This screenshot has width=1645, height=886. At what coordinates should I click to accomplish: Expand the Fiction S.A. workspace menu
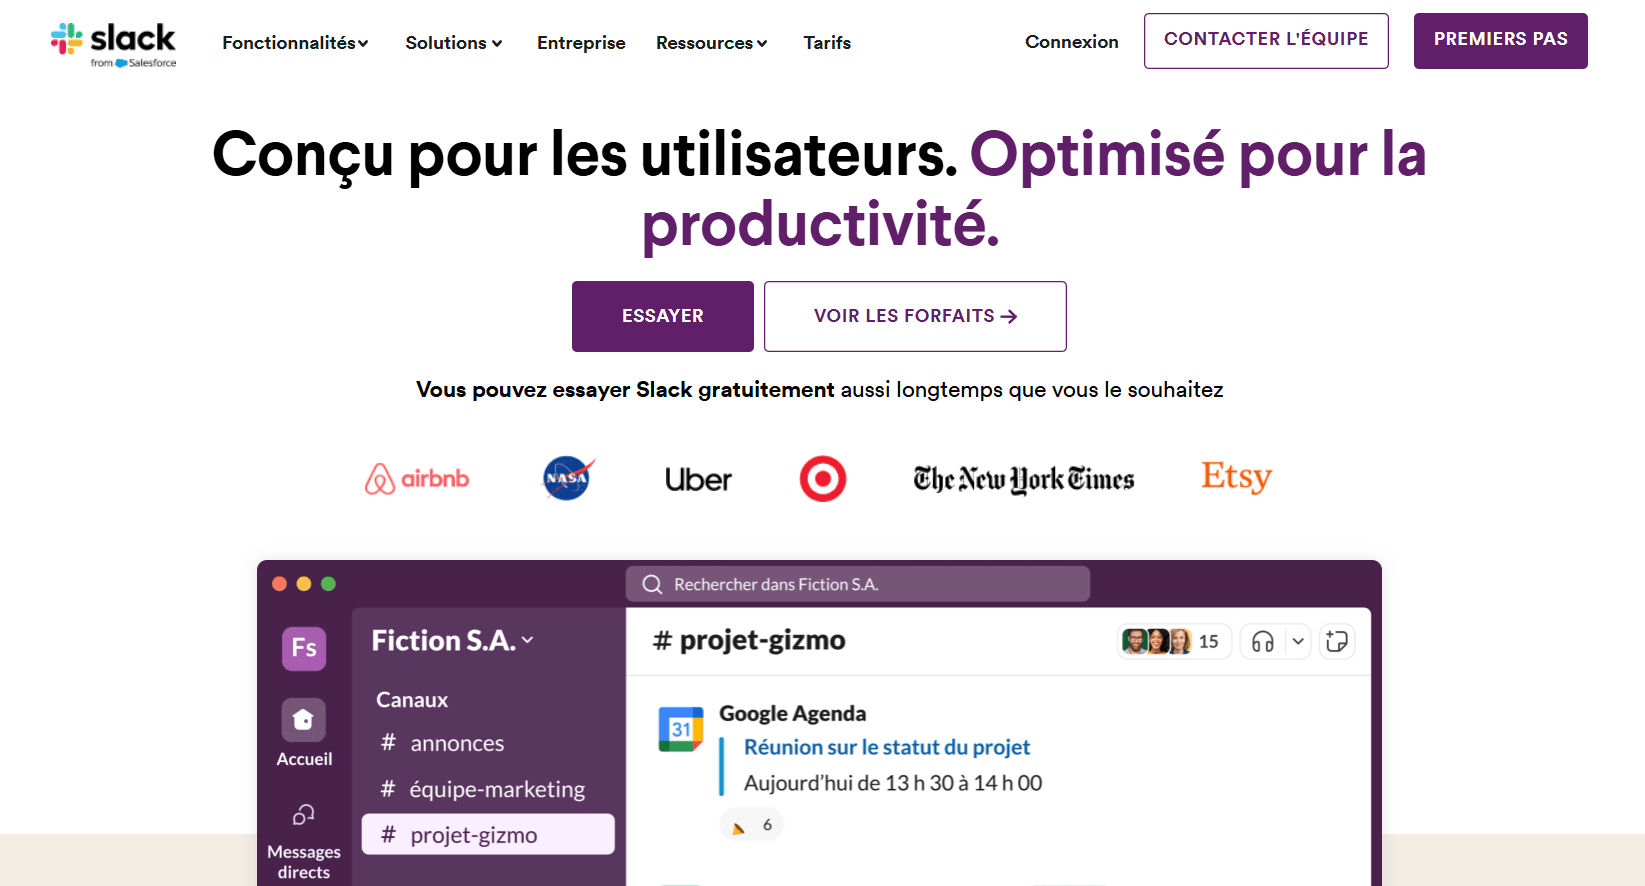click(x=452, y=641)
